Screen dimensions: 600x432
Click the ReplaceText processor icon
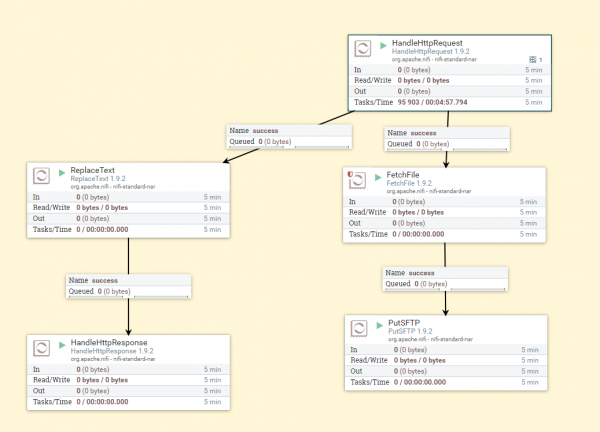[x=43, y=176]
